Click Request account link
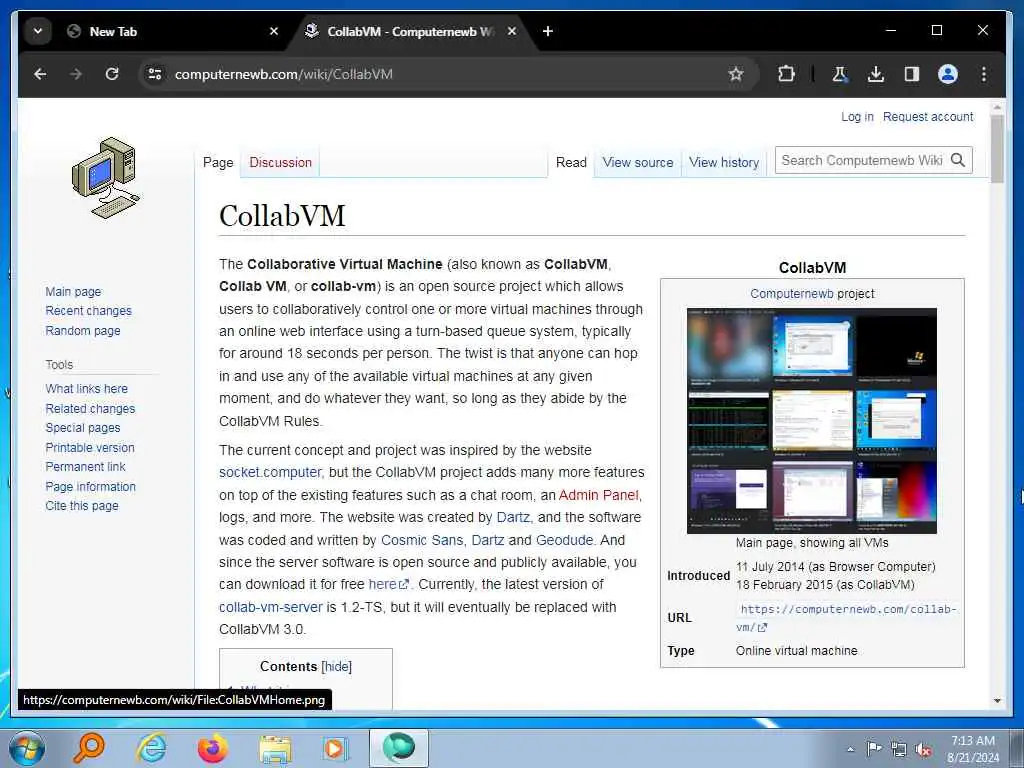 click(927, 116)
